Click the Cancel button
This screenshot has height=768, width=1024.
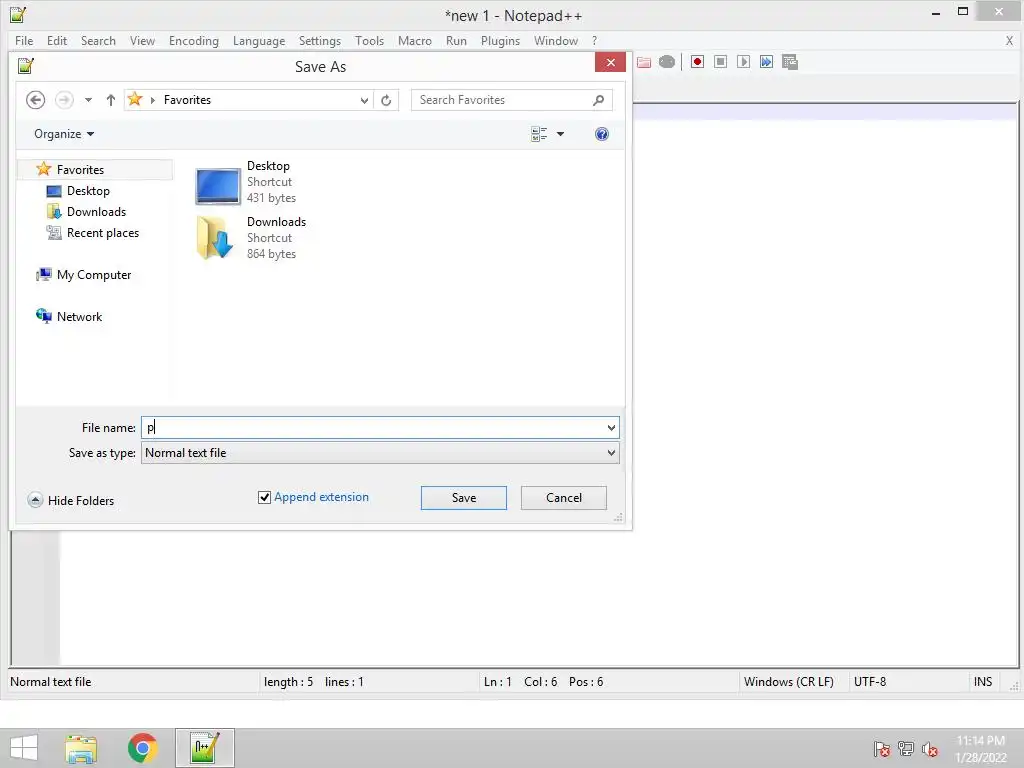click(x=564, y=498)
